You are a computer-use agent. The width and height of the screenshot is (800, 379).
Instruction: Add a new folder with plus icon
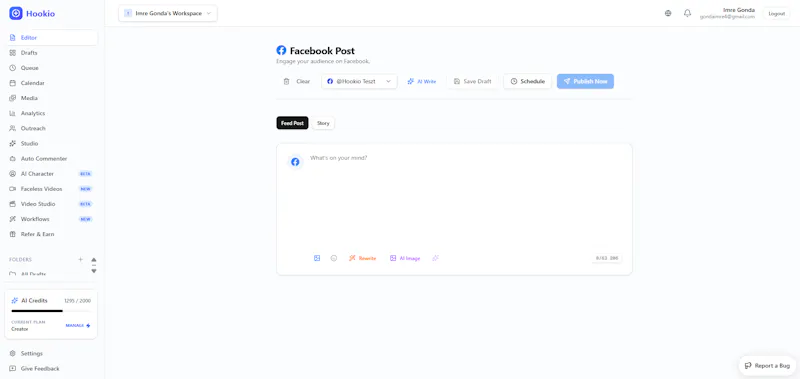[80, 259]
